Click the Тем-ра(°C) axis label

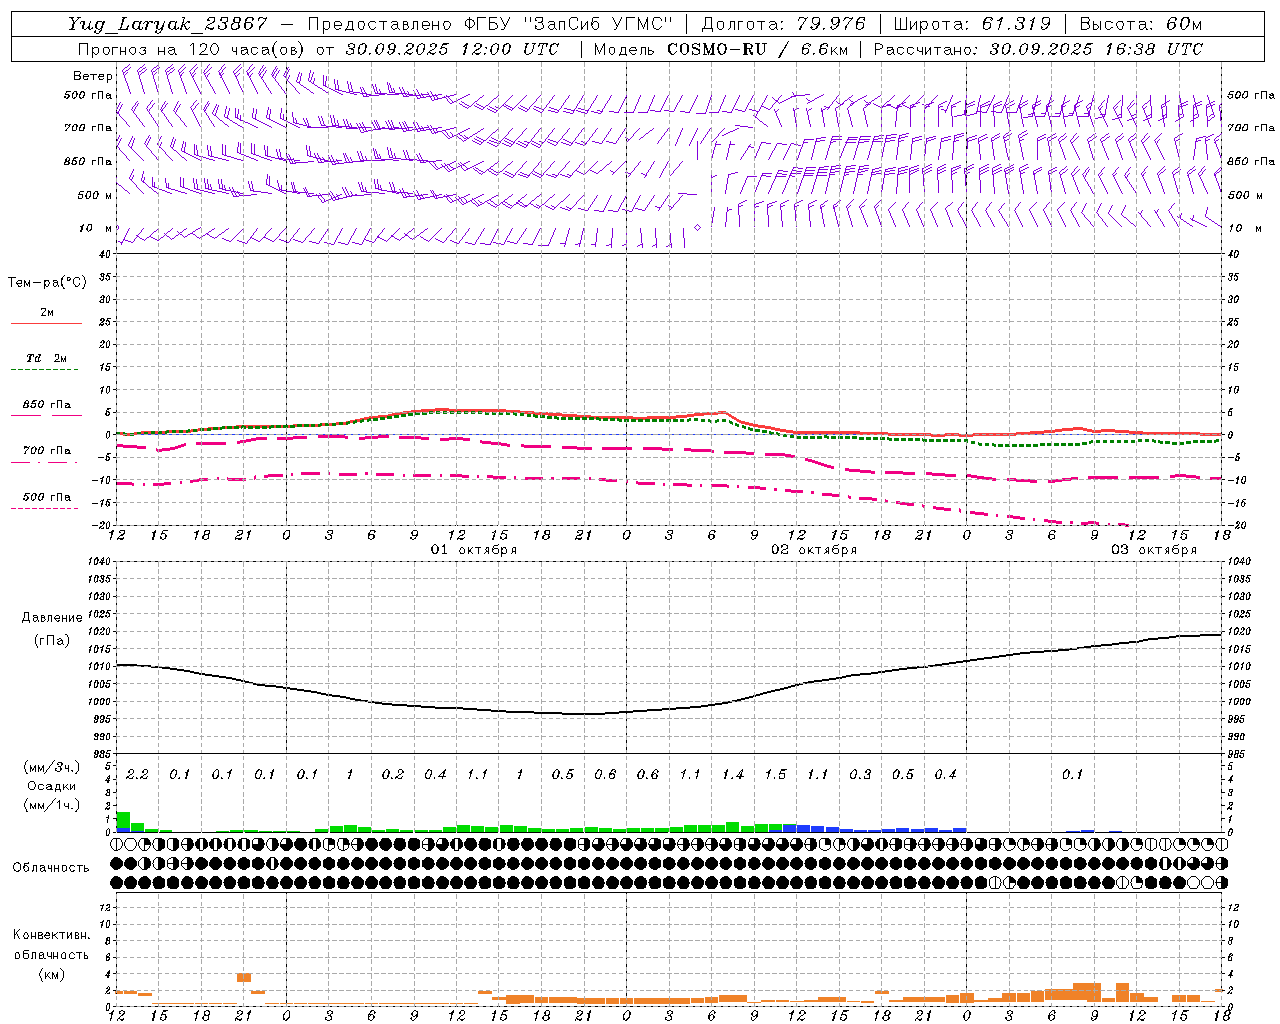47,283
